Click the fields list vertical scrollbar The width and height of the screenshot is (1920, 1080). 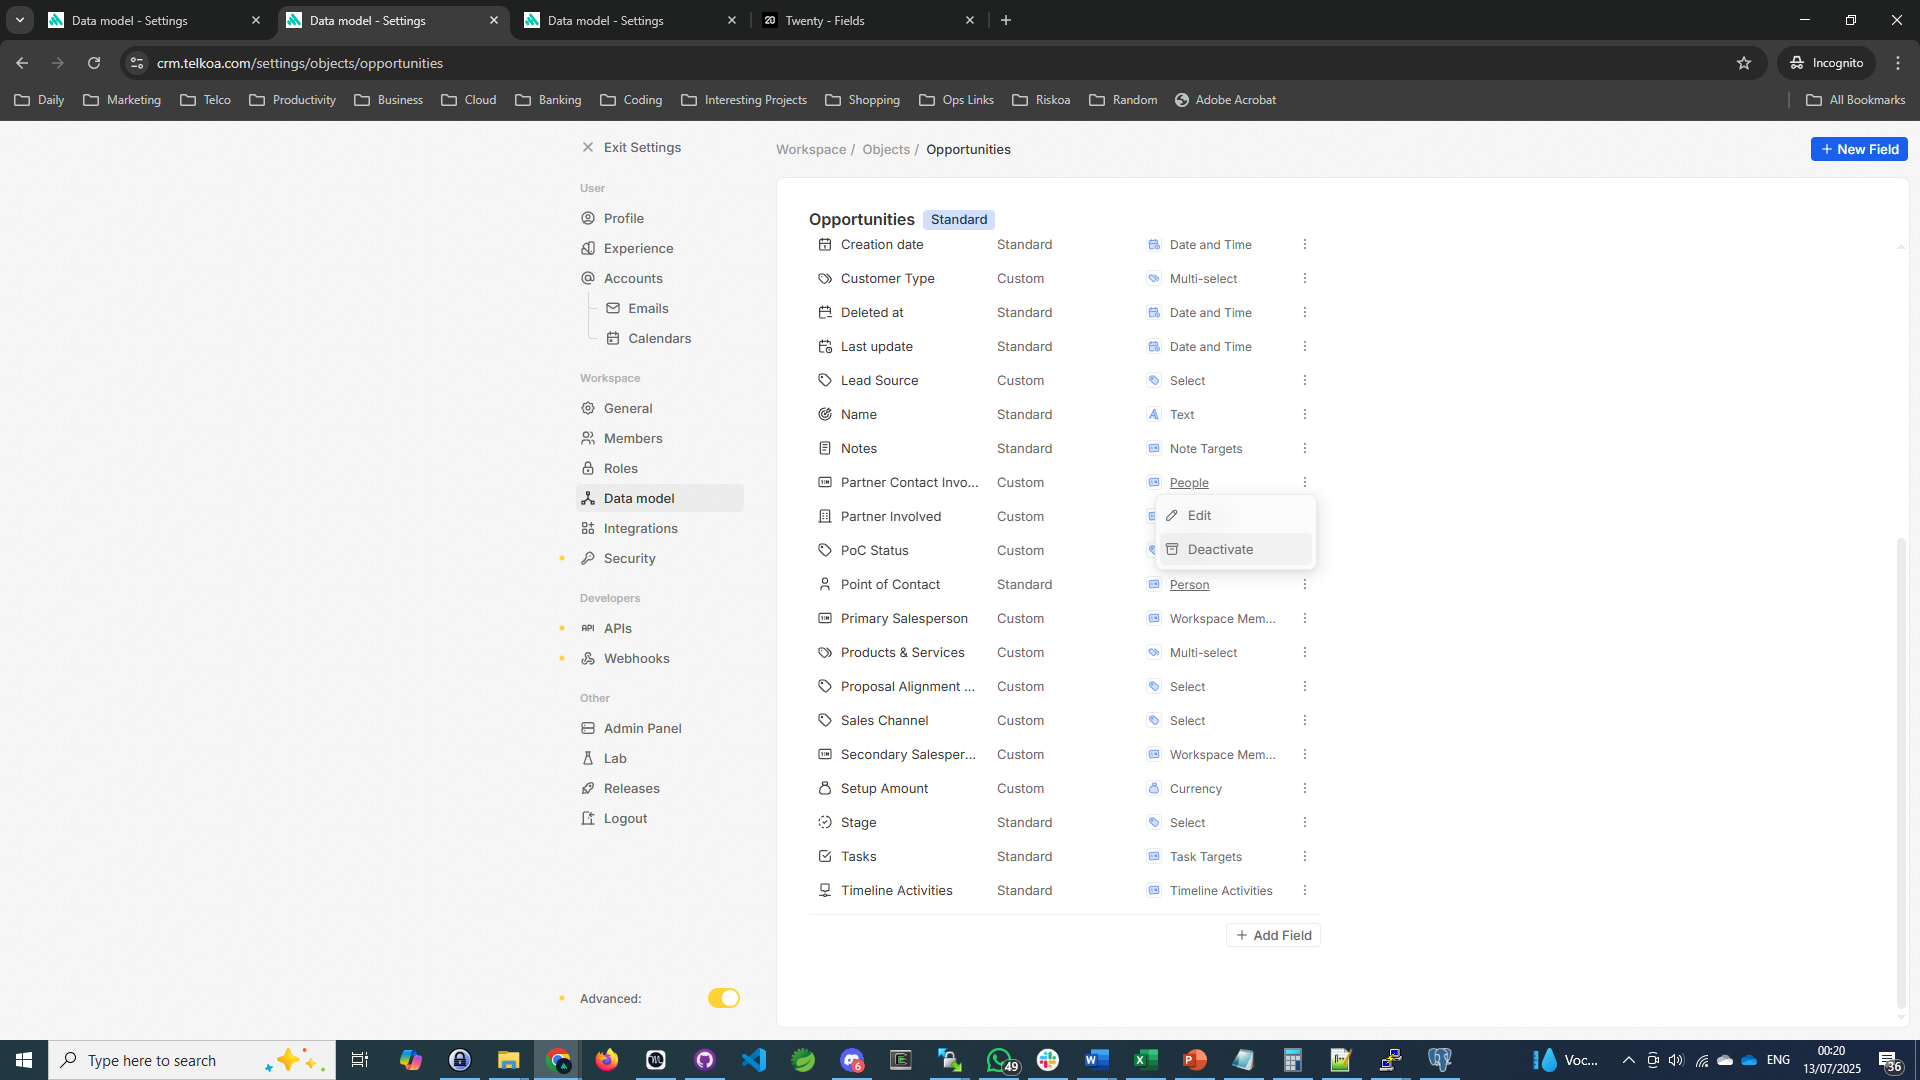1901,772
